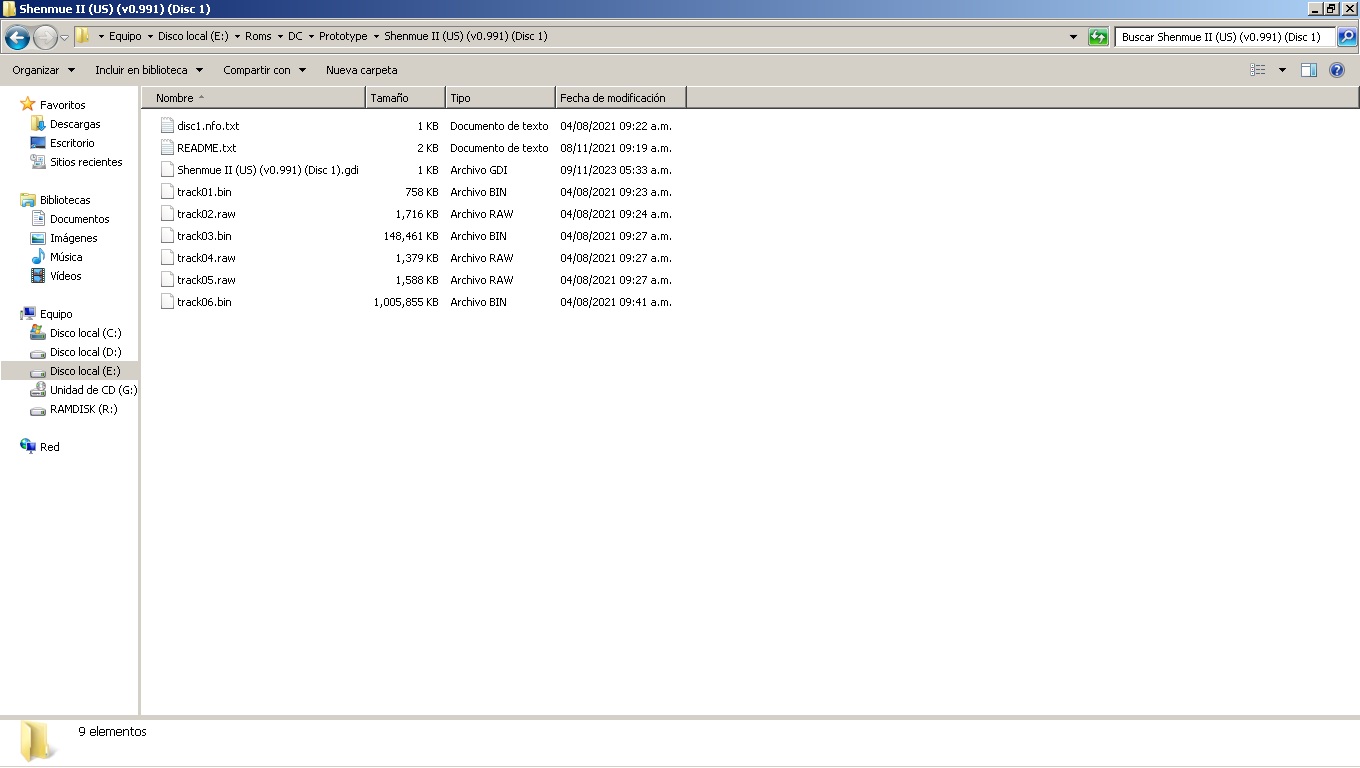Viewport: 1360px width, 768px height.
Task: Click Equipo computer icon in sidebar
Action: [28, 314]
